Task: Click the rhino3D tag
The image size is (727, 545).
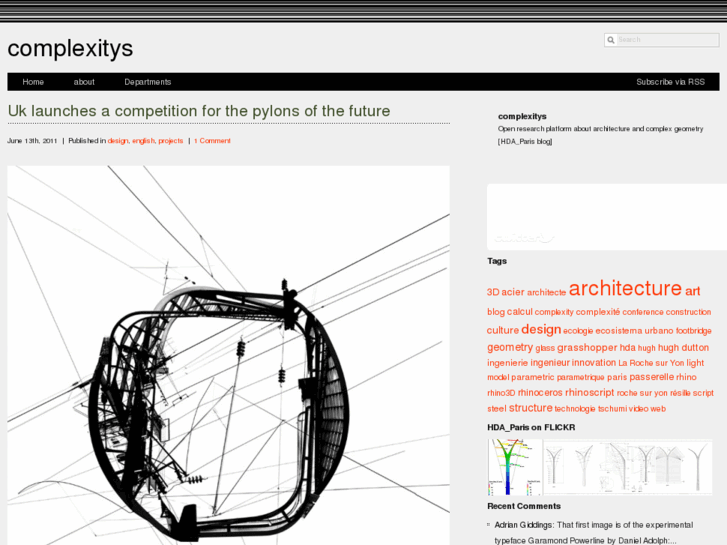Action: [x=501, y=393]
